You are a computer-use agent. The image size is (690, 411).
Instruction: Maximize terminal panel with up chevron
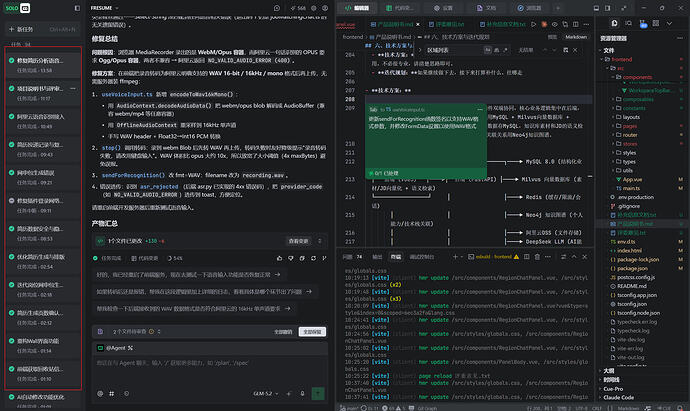pyautogui.click(x=574, y=257)
